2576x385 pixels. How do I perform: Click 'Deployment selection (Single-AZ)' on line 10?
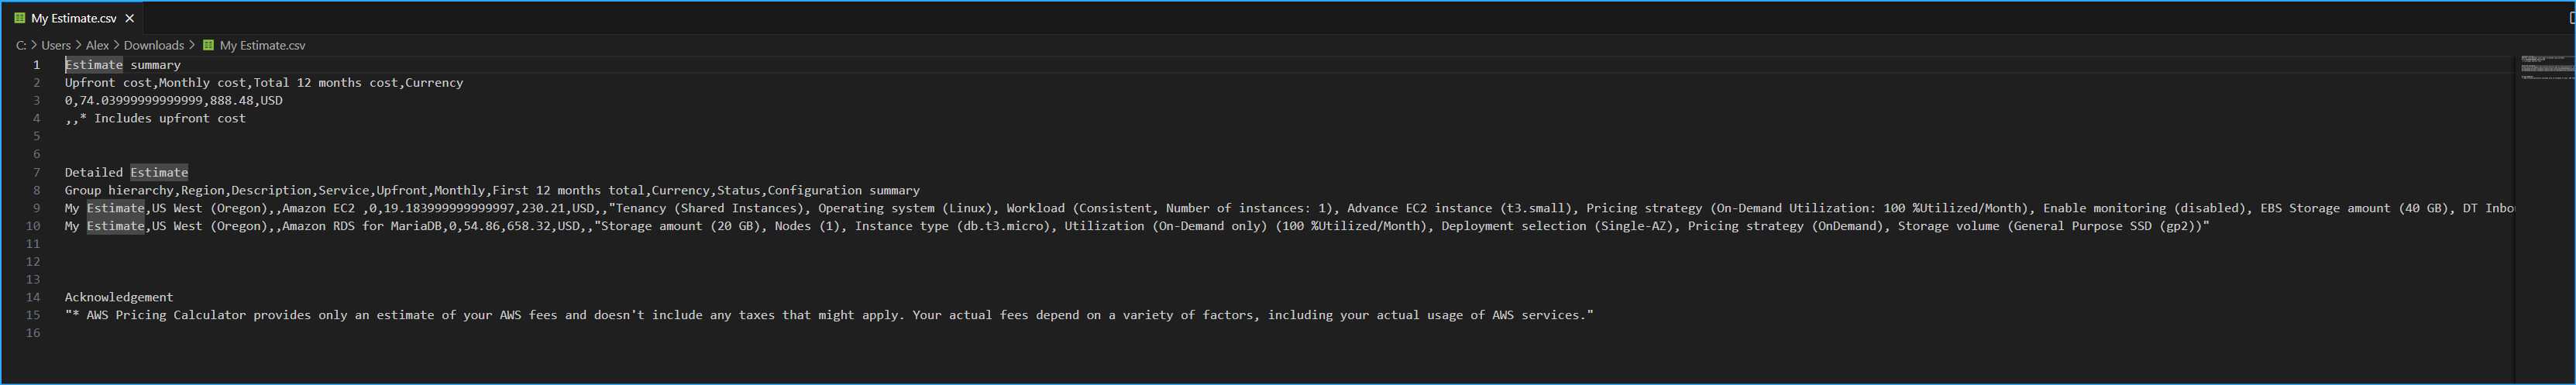[x=1557, y=226]
